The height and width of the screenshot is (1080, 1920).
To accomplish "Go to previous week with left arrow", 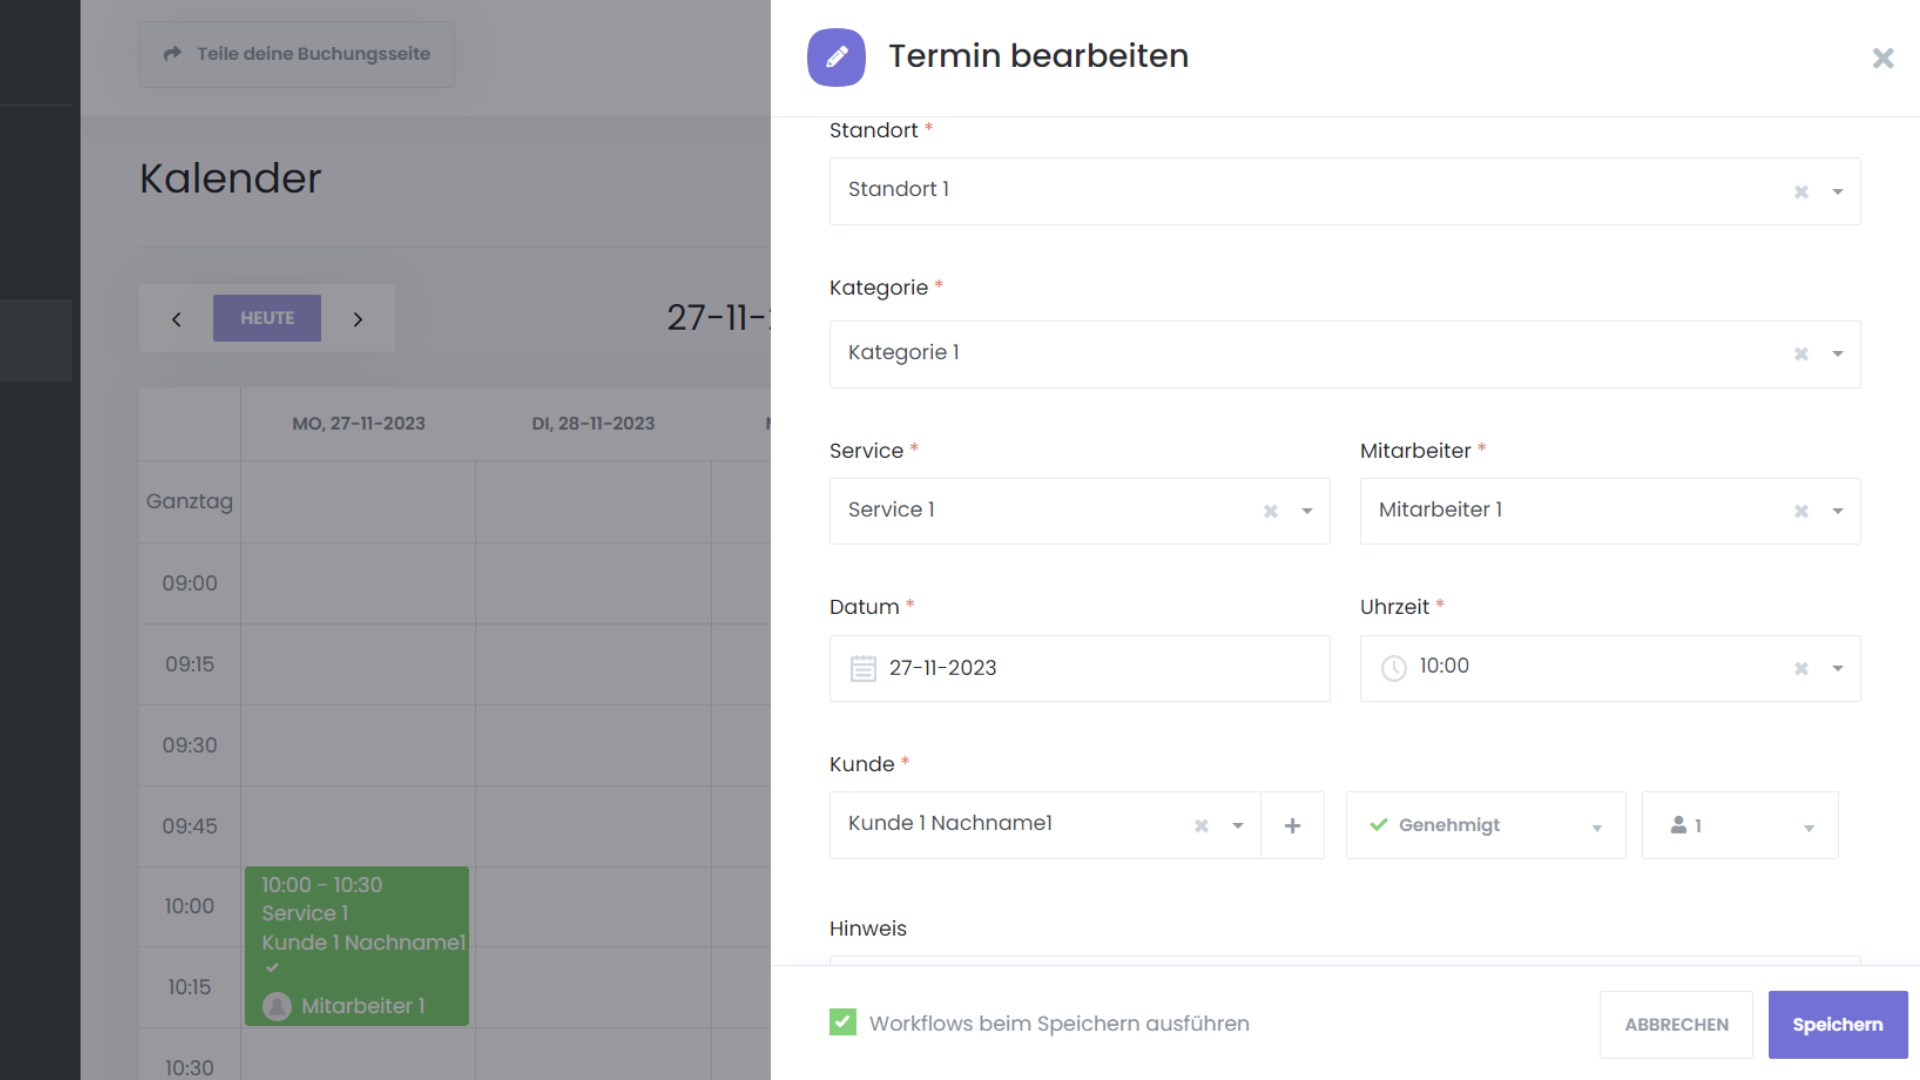I will pyautogui.click(x=176, y=319).
